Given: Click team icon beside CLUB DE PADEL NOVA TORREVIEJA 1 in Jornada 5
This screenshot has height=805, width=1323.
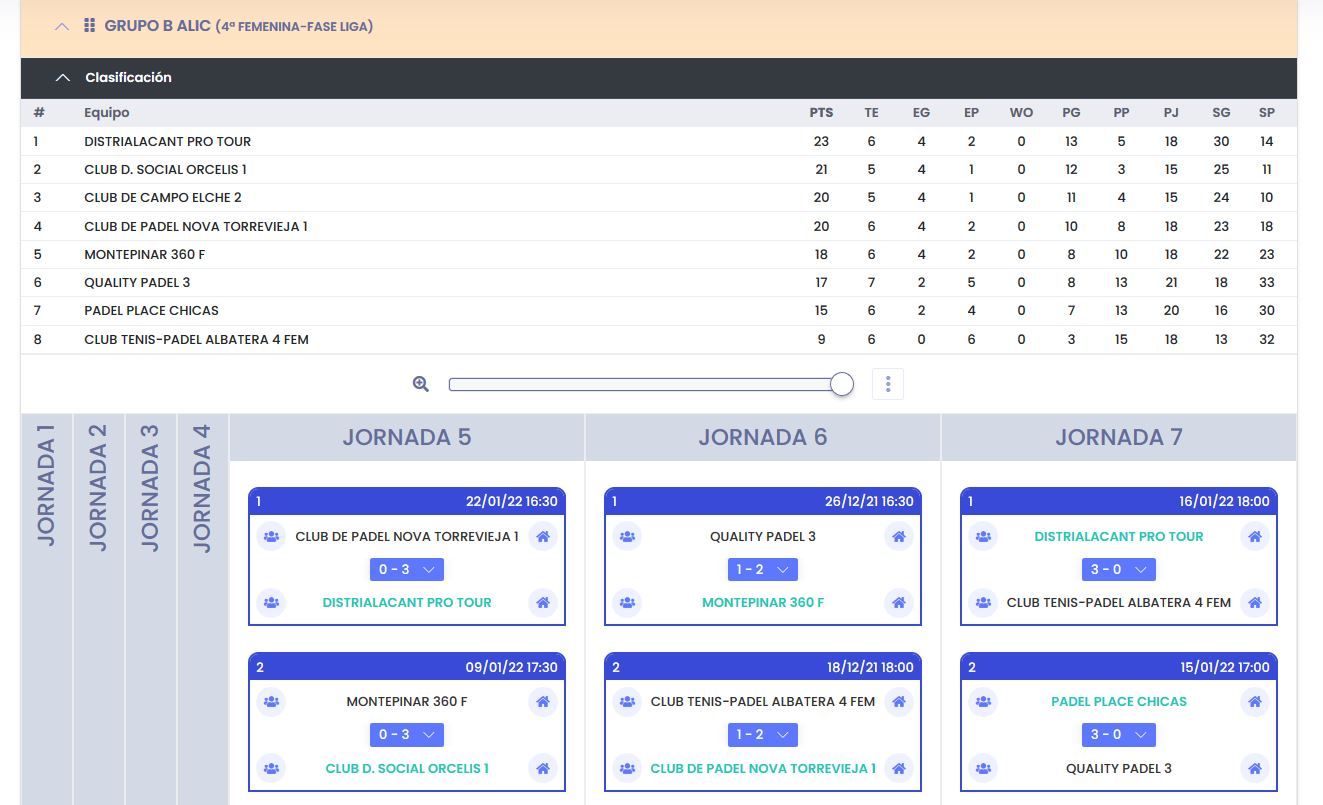Looking at the screenshot, I should pos(271,537).
